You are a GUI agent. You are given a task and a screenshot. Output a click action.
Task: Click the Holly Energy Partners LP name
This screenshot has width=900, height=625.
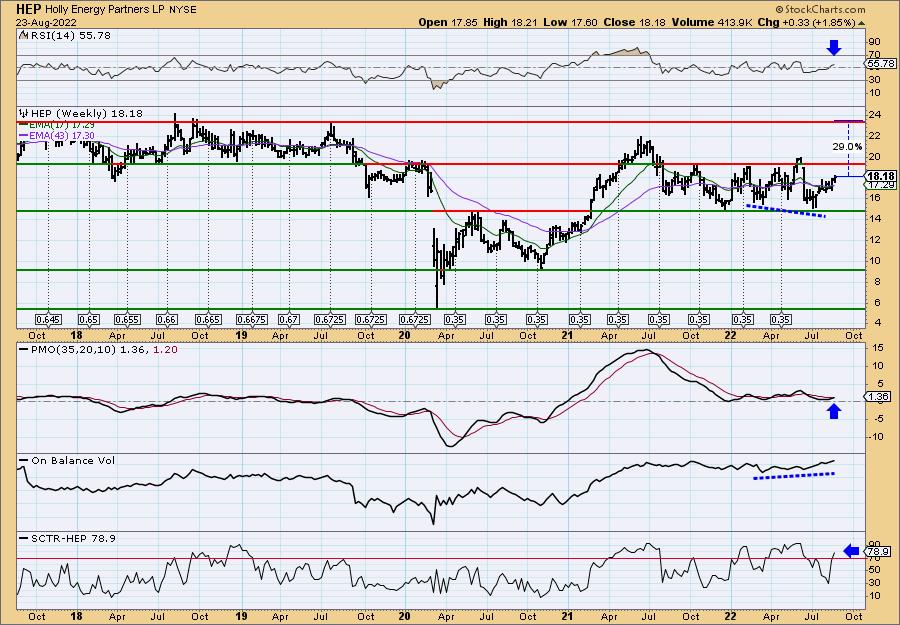(x=105, y=10)
